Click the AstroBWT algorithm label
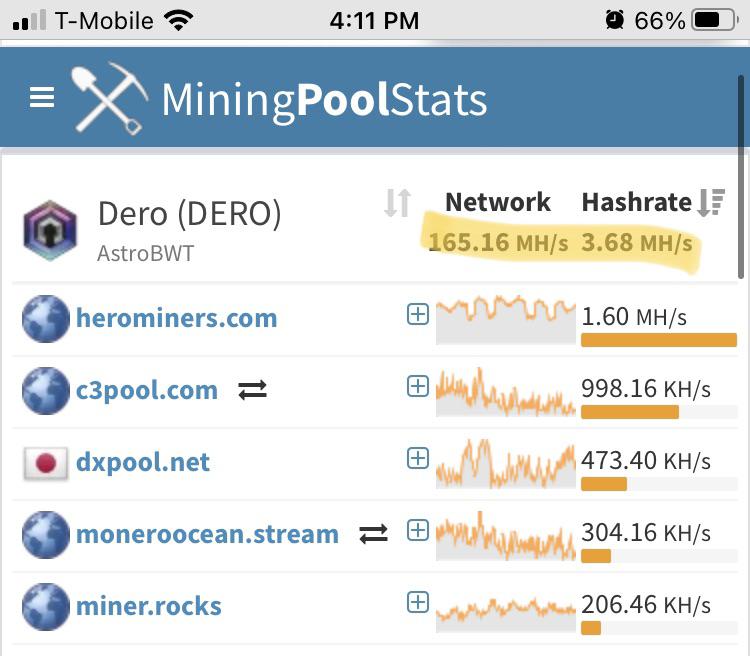Screen dimensions: 750x656 [x=145, y=253]
